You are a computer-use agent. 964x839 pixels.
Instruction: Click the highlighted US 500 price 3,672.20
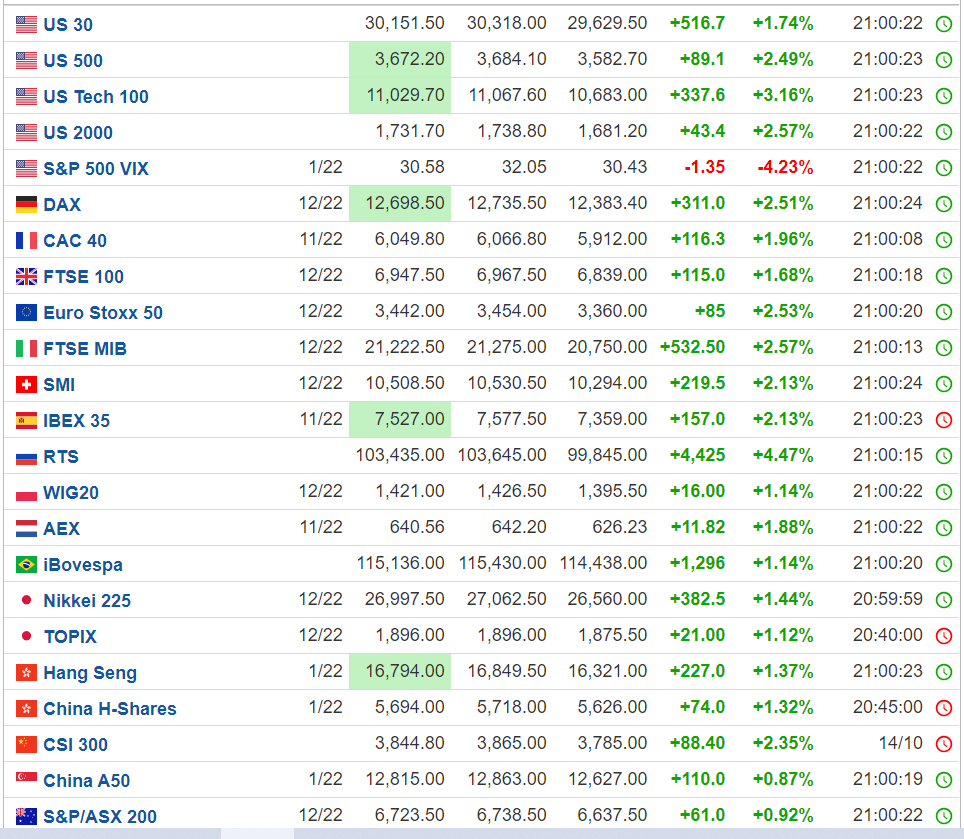pos(400,60)
